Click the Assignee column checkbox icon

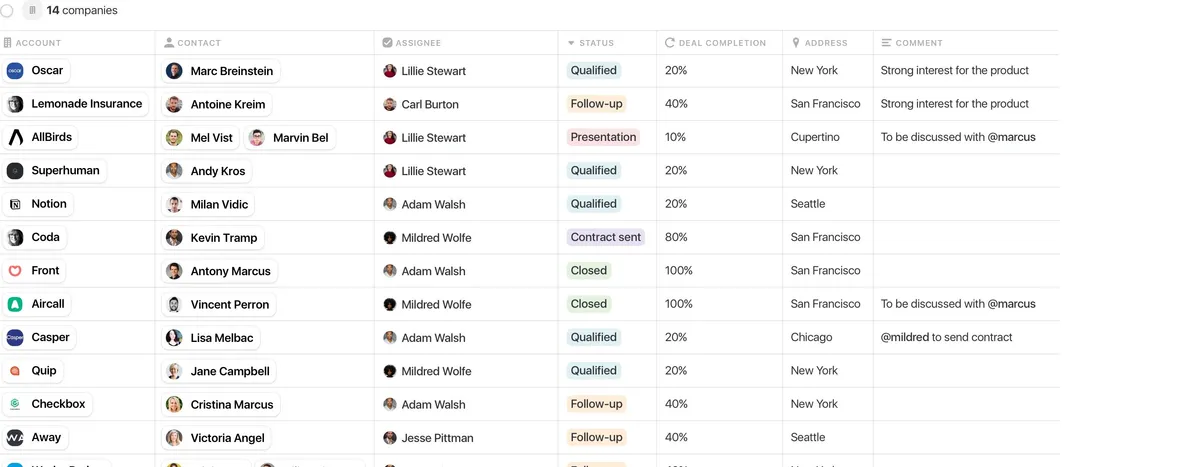388,43
